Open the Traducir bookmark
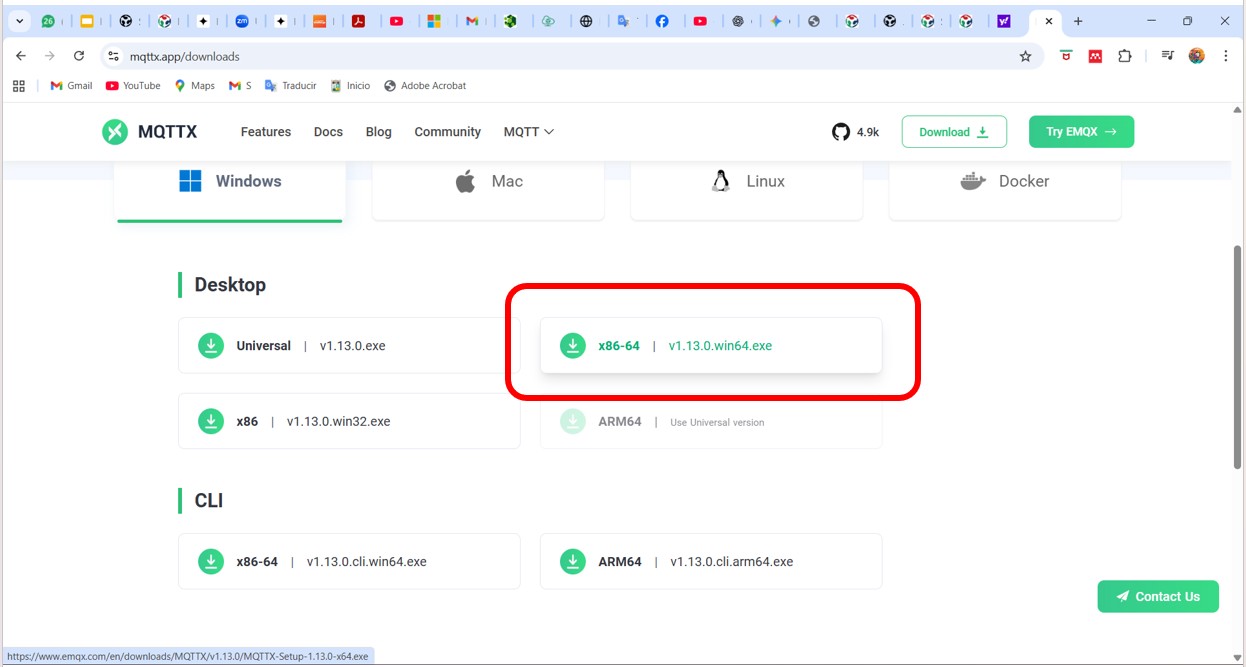Viewport: 1246px width, 667px height. (290, 86)
